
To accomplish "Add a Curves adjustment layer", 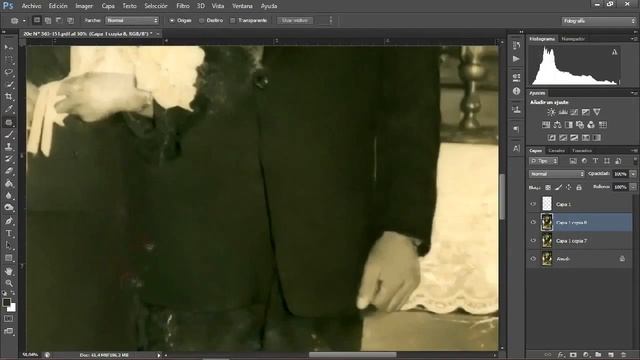I will click(x=574, y=112).
